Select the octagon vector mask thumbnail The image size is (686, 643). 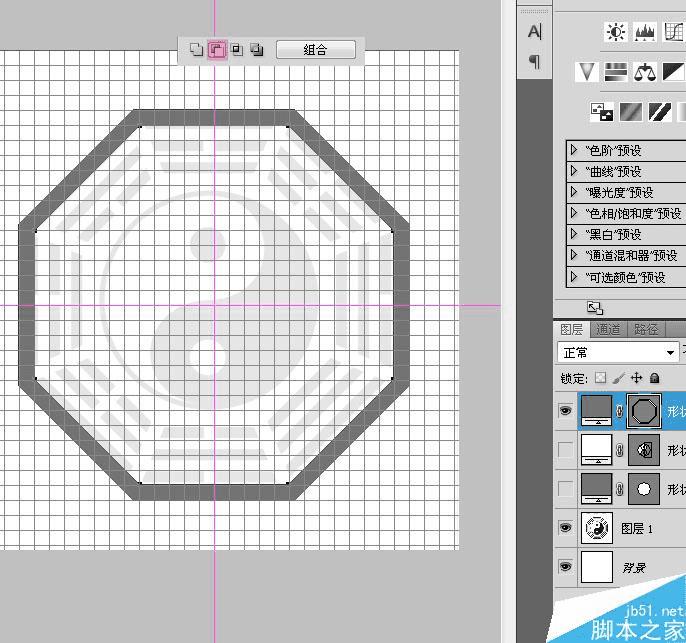tap(644, 411)
